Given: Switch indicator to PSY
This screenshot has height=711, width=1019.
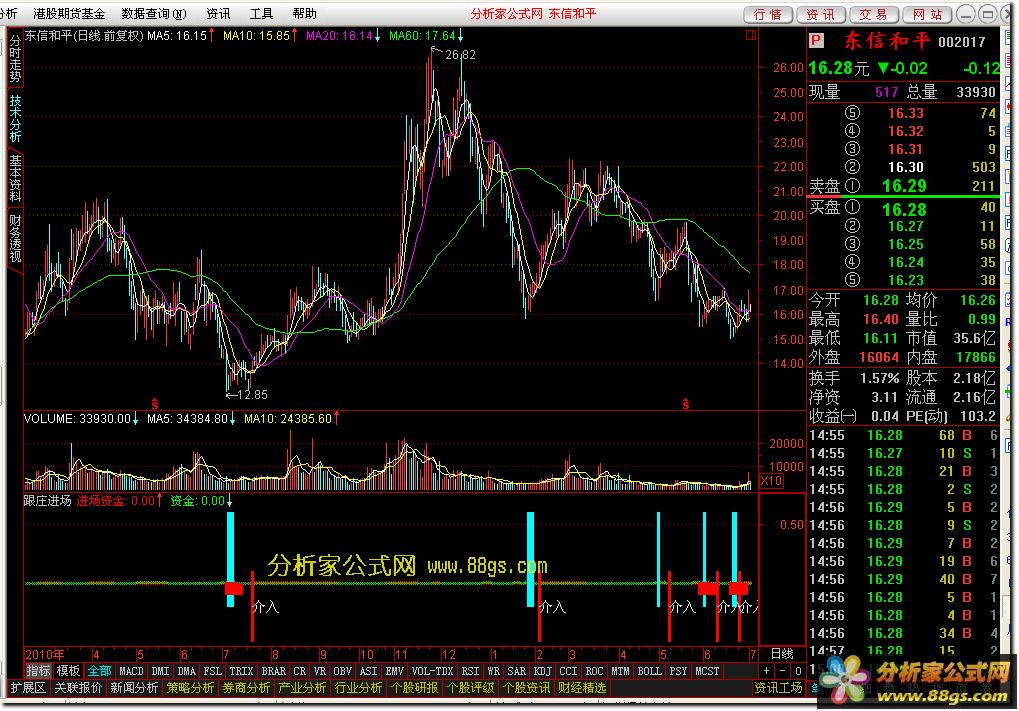Looking at the screenshot, I should point(678,671).
